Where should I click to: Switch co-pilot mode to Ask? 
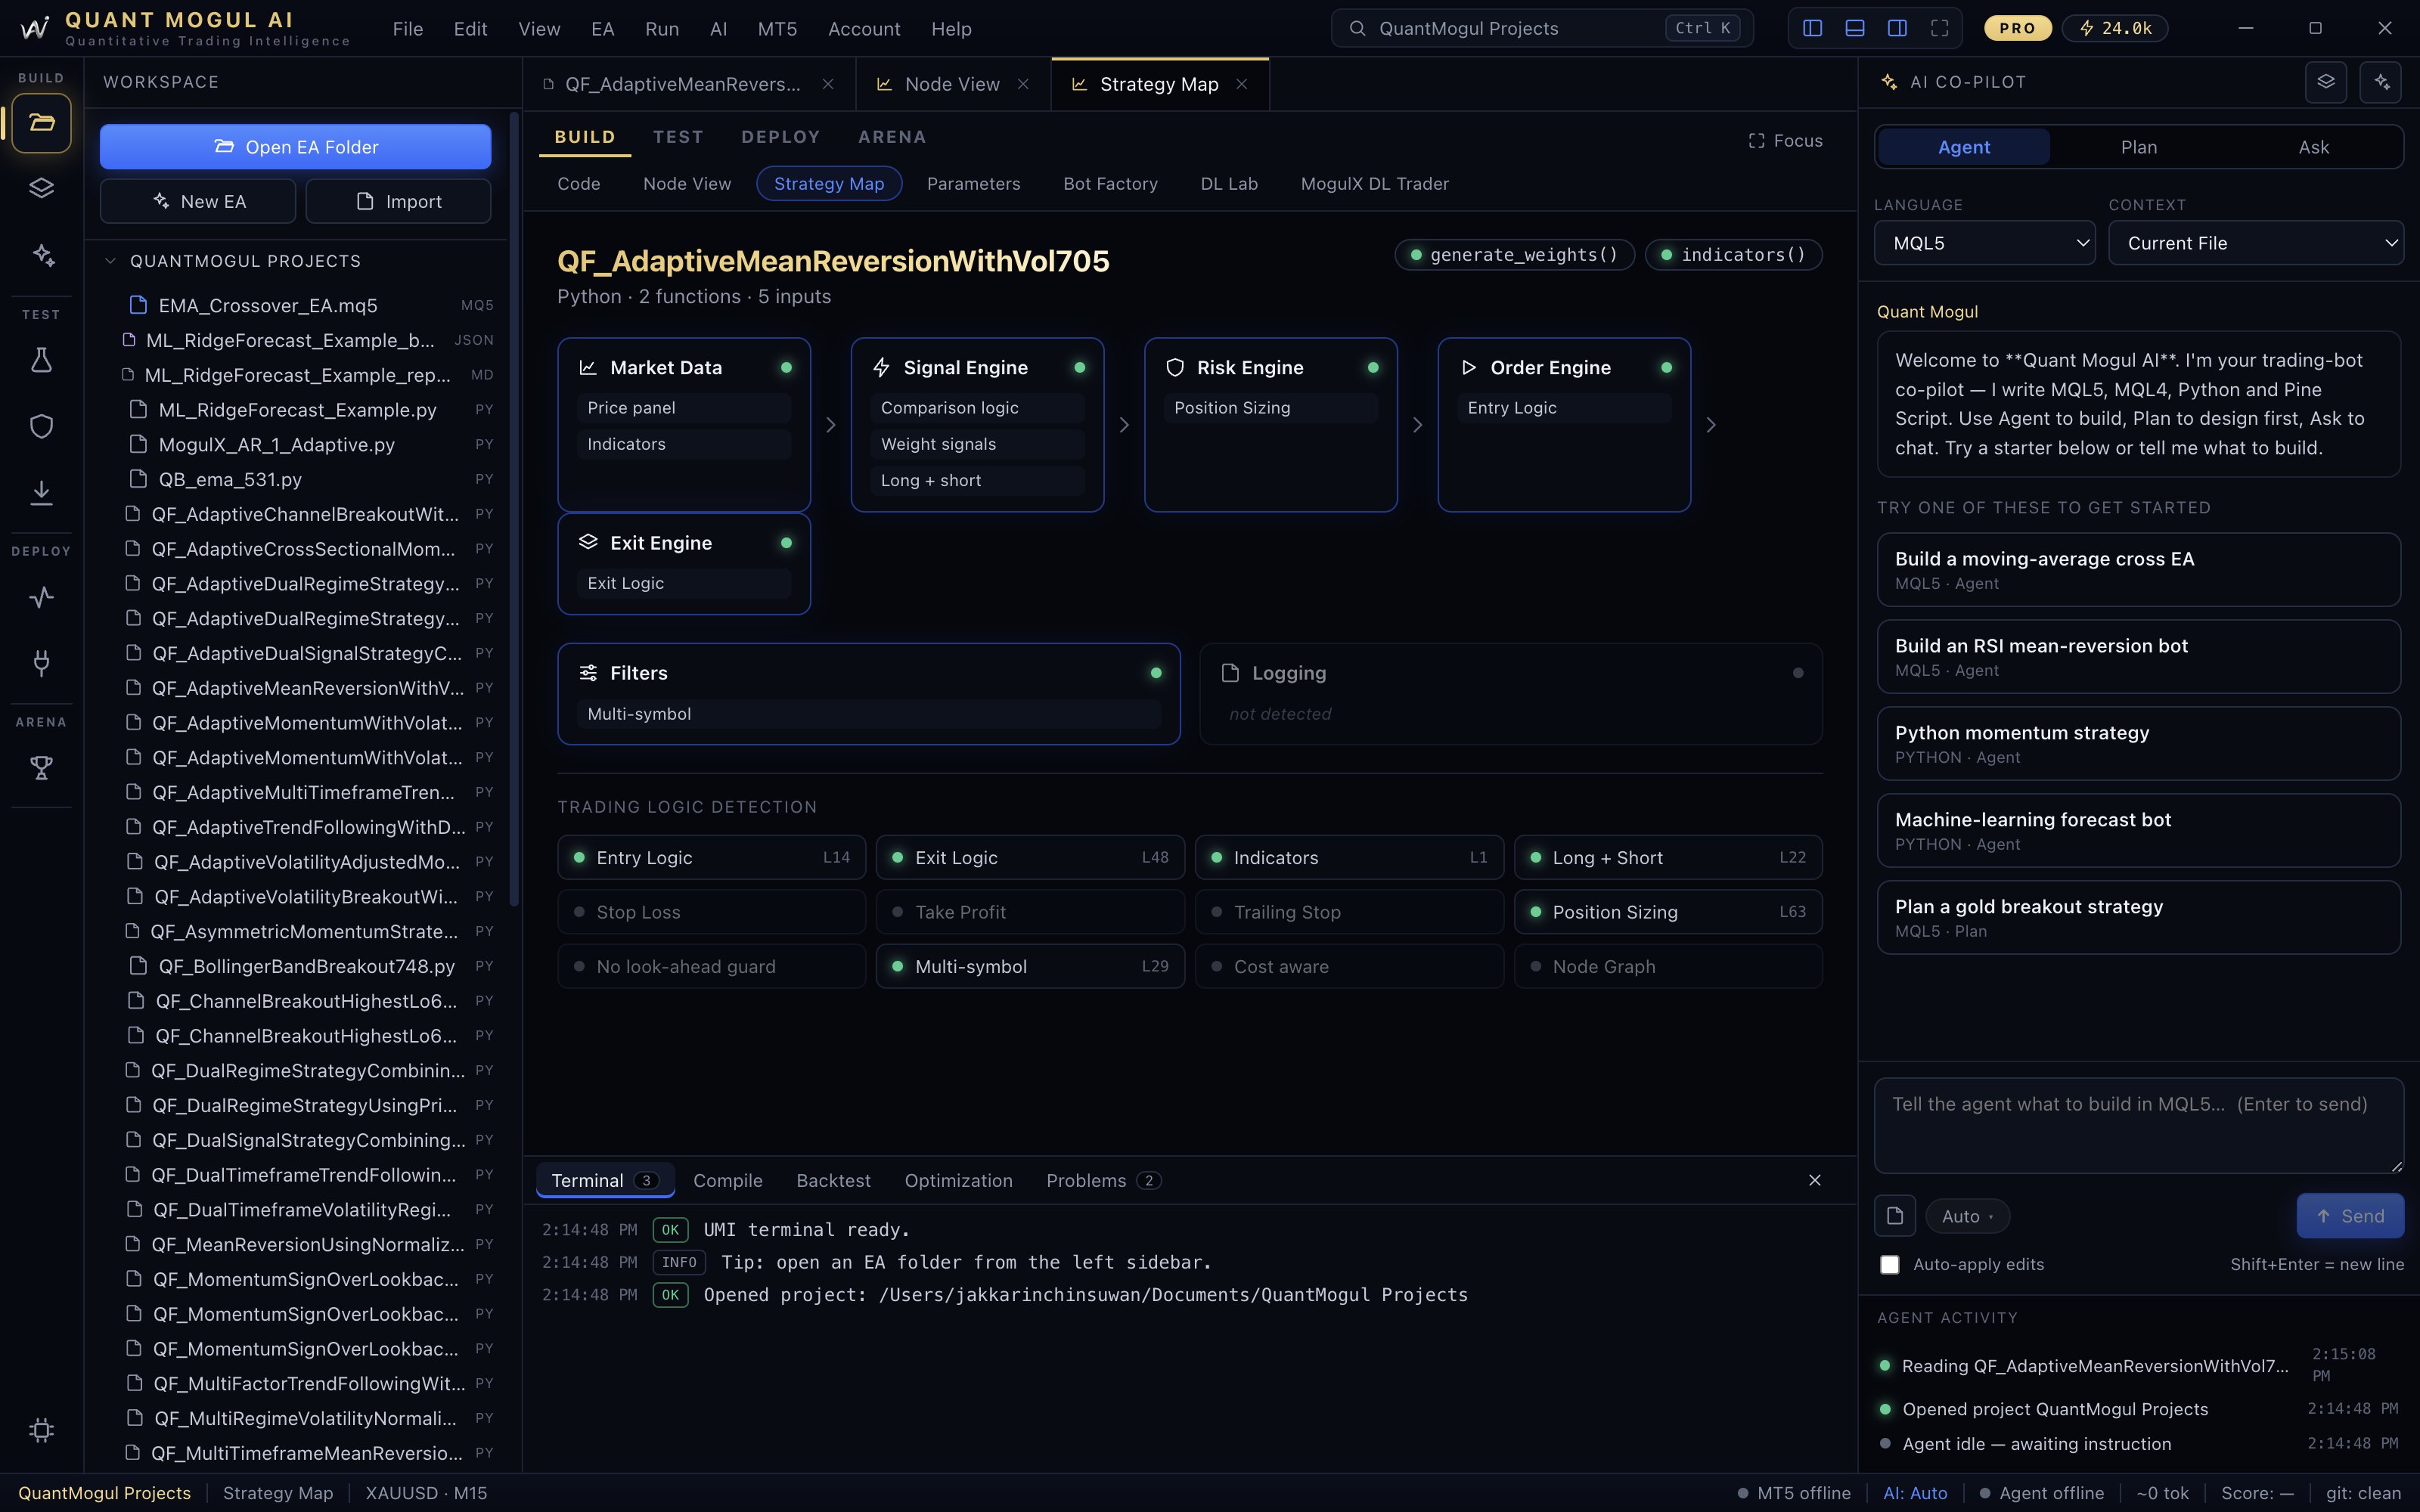click(x=2313, y=147)
